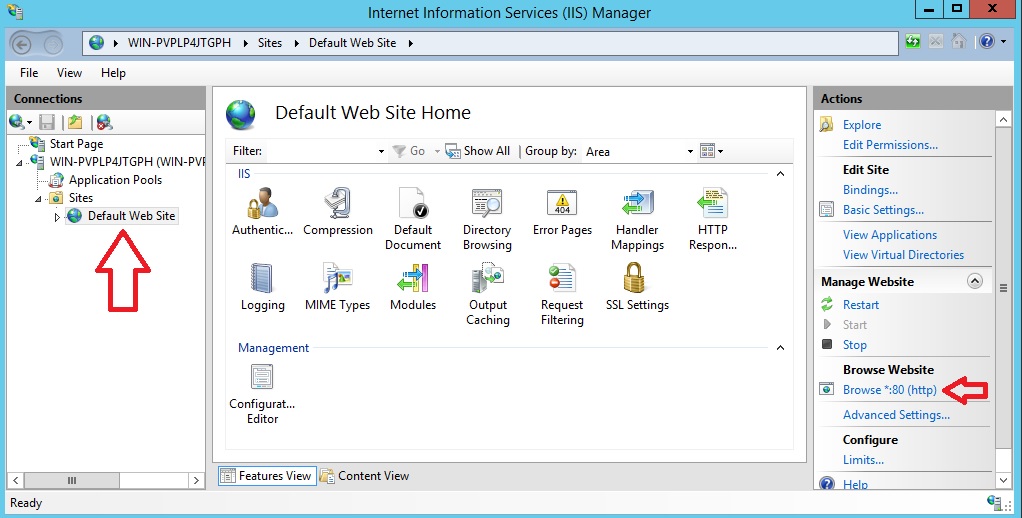
Task: Expand the Default Web Site tree node
Action: point(57,217)
